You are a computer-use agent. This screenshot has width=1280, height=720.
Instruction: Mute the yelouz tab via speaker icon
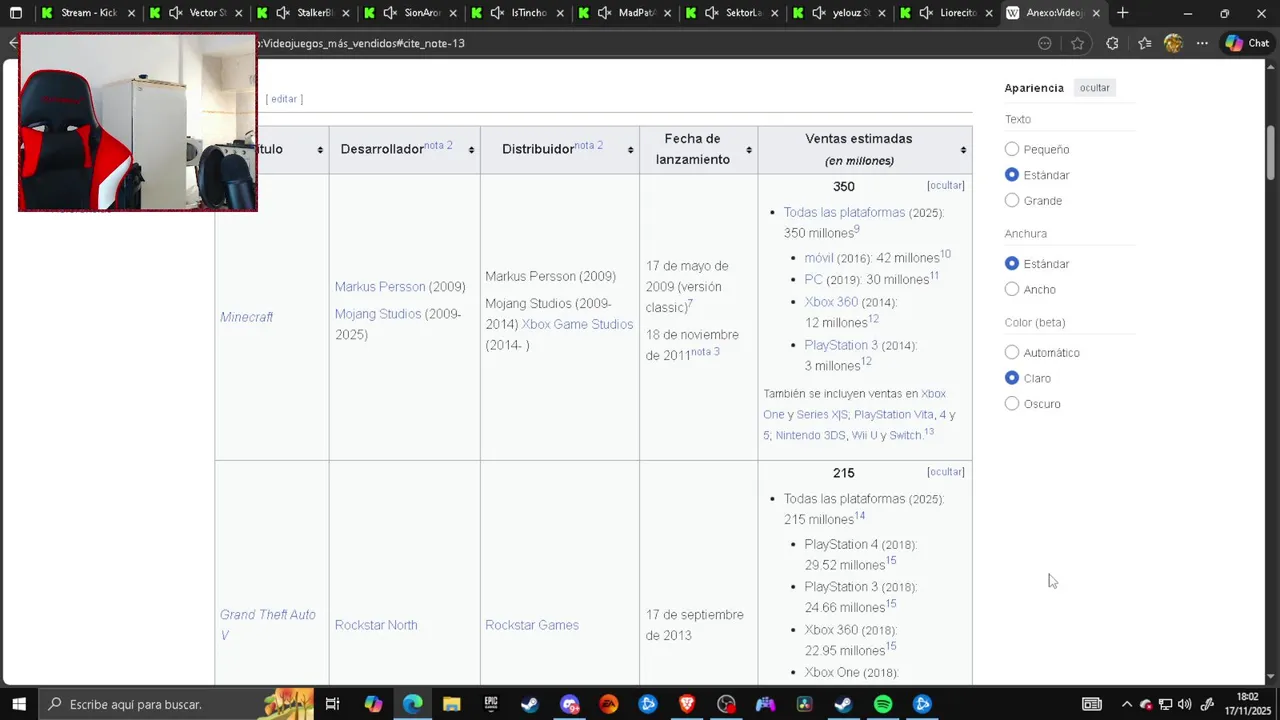(818, 13)
